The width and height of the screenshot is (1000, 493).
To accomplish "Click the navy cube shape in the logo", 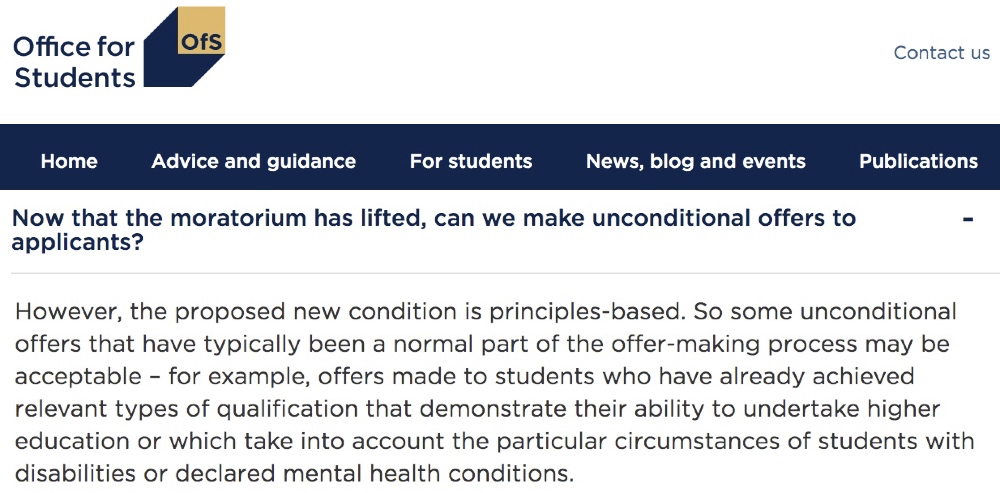I will point(170,66).
